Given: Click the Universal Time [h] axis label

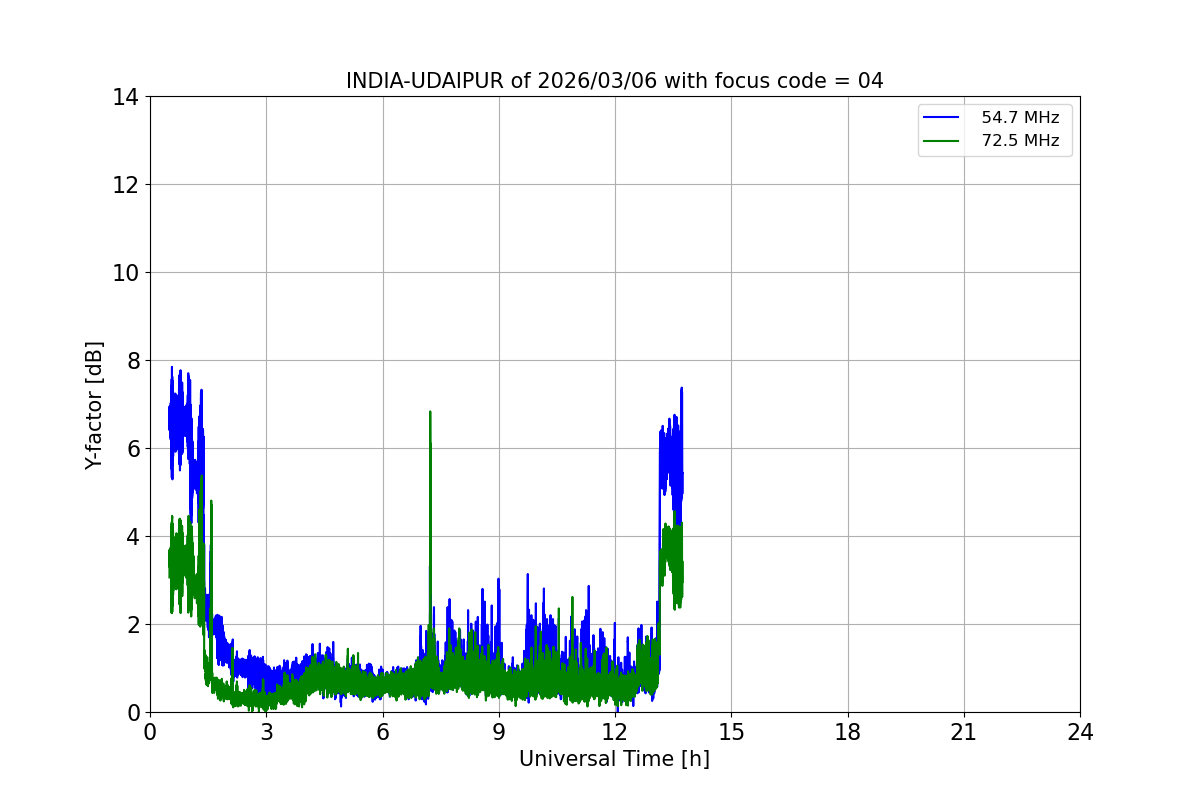Looking at the screenshot, I should [x=614, y=759].
